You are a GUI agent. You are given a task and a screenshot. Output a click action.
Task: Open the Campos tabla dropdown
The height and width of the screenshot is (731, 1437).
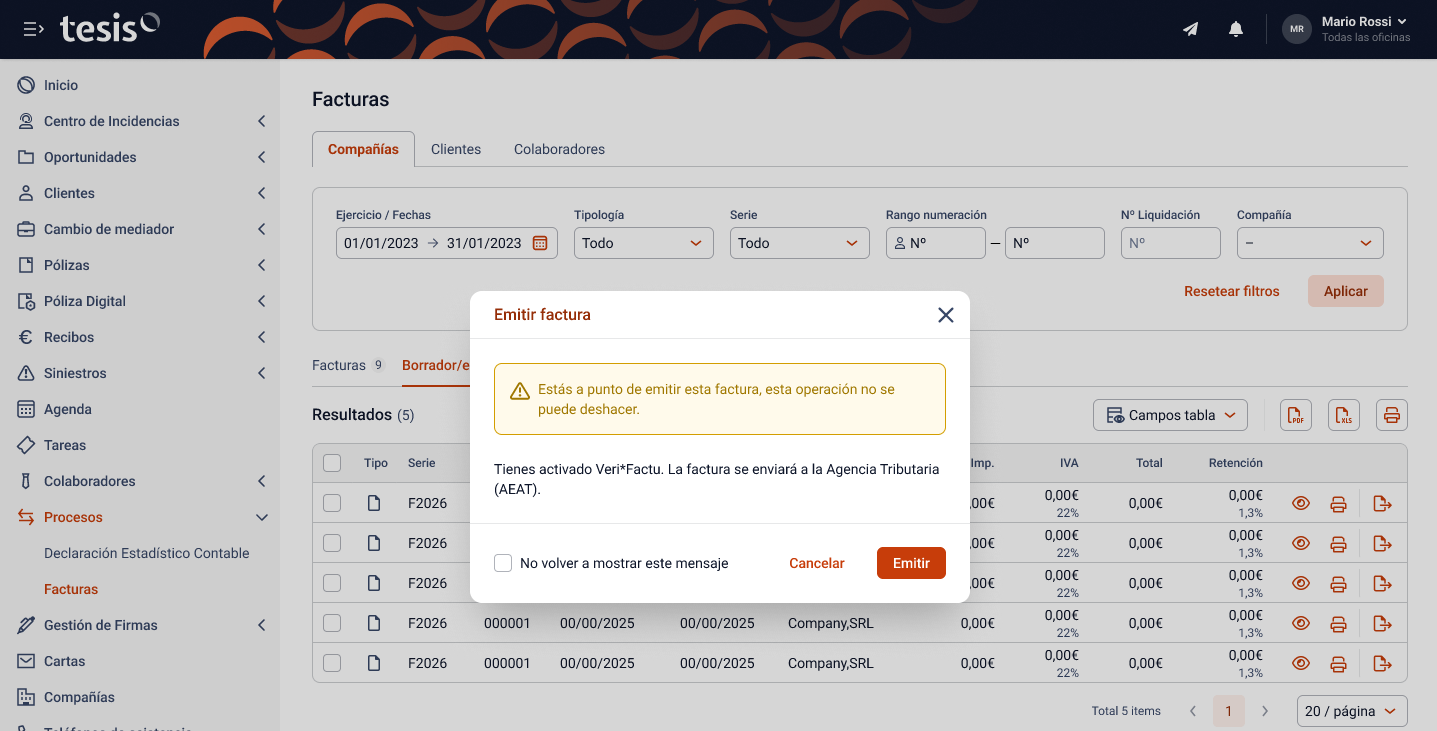point(1170,415)
